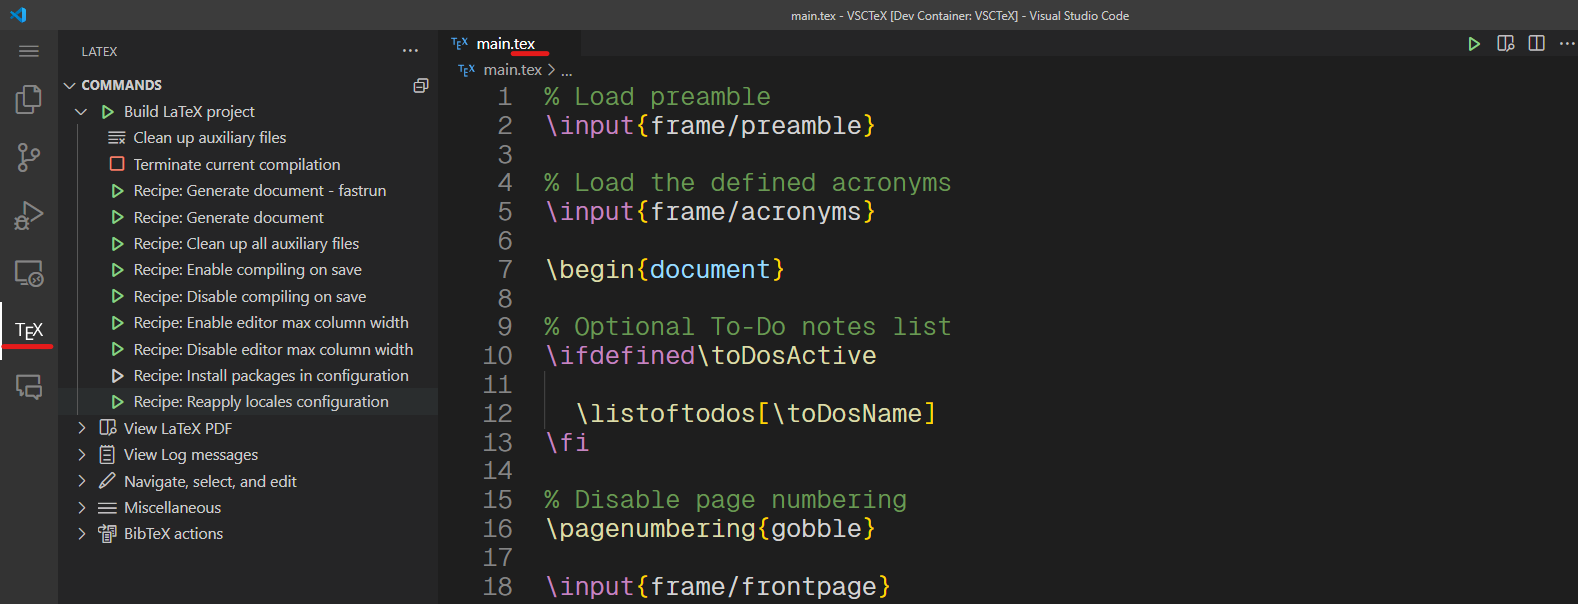Select the TeX LaTeX activity bar icon
The width and height of the screenshot is (1578, 604).
coord(29,330)
